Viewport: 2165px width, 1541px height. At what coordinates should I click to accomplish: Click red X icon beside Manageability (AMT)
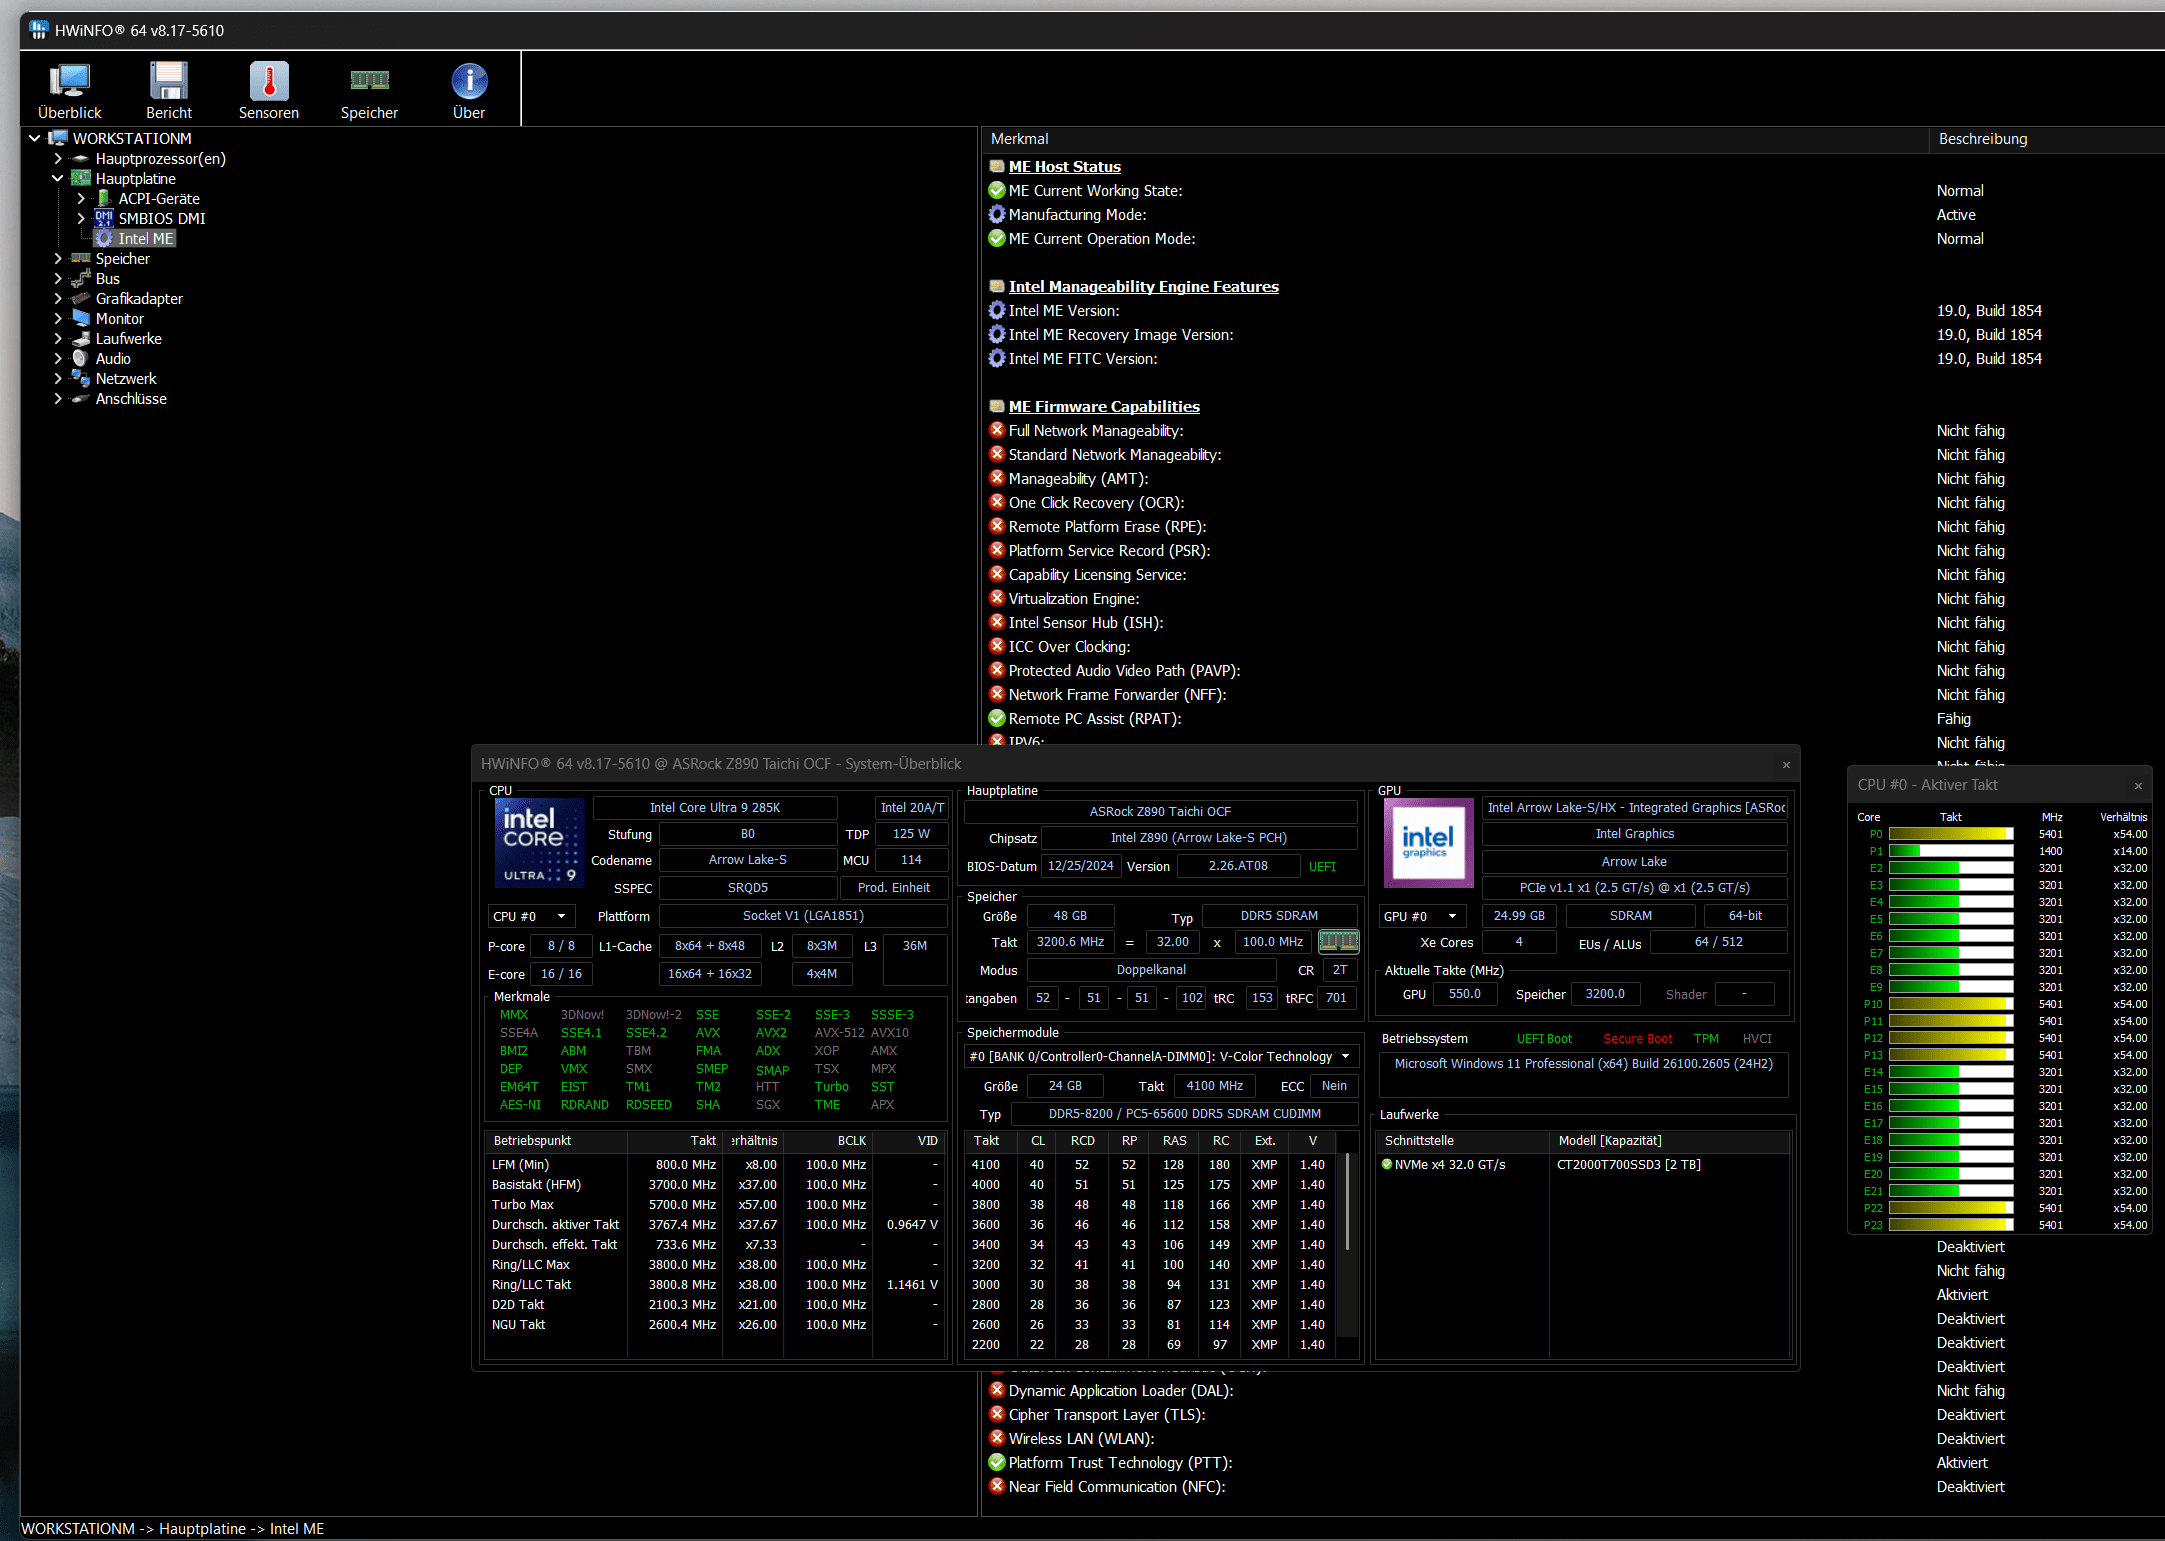point(997,478)
